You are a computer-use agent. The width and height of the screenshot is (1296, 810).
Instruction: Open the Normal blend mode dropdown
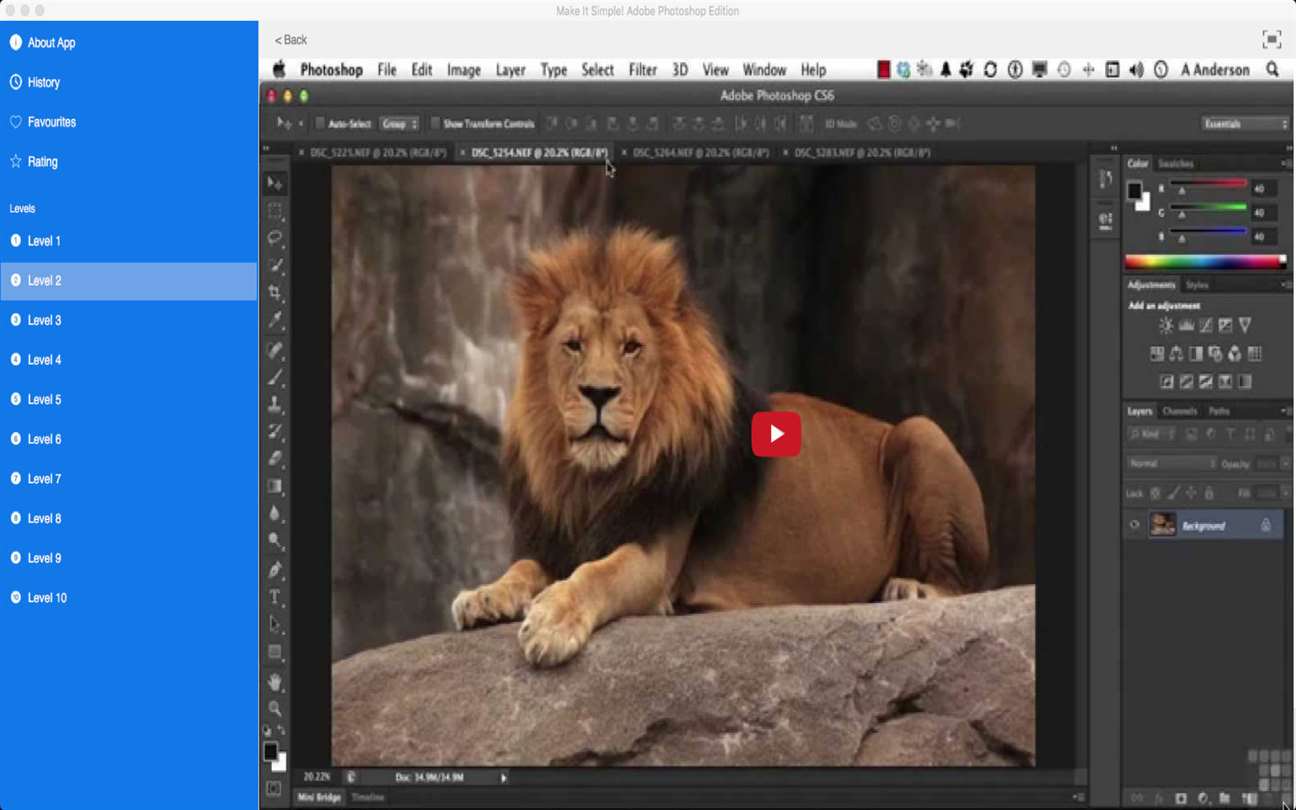coord(1170,464)
